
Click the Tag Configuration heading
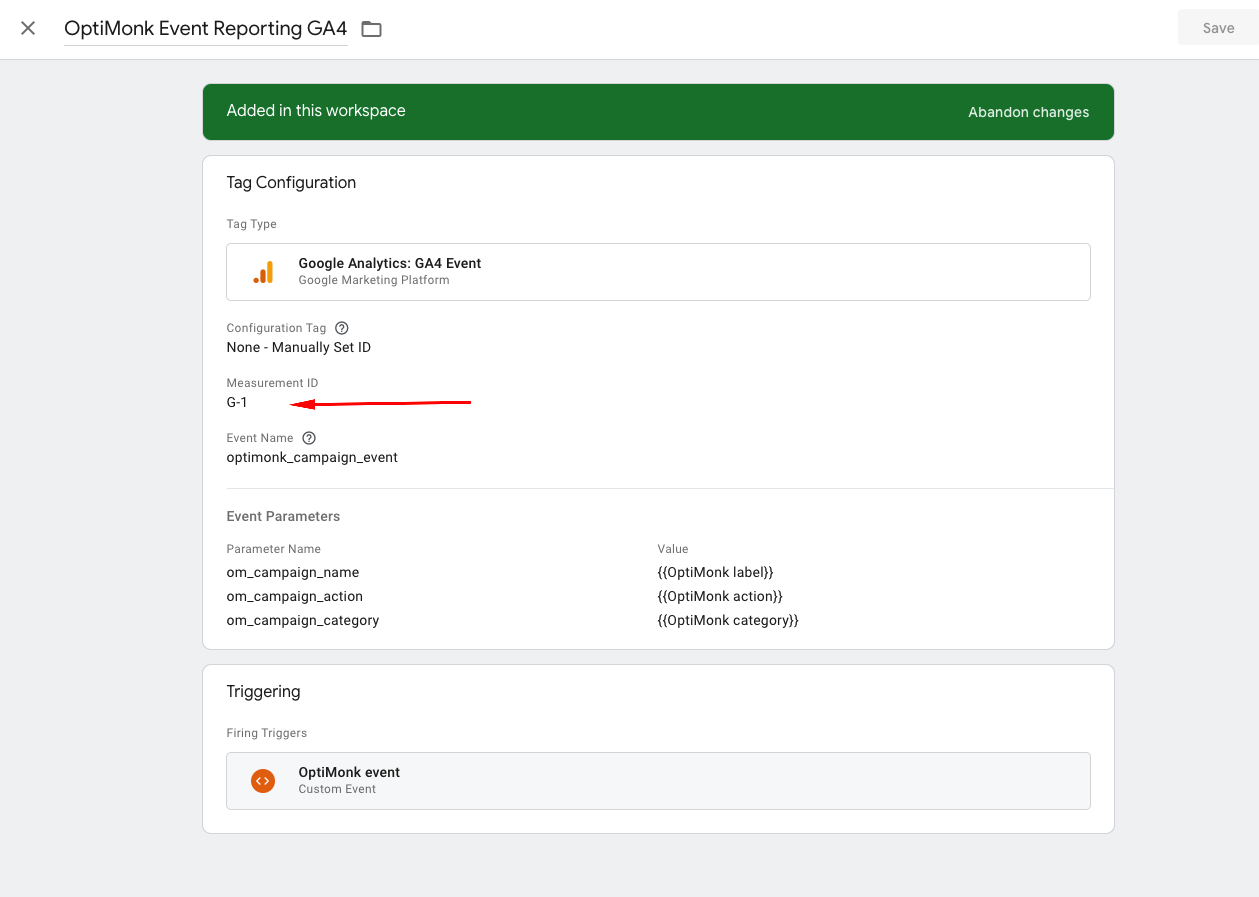pyautogui.click(x=291, y=182)
